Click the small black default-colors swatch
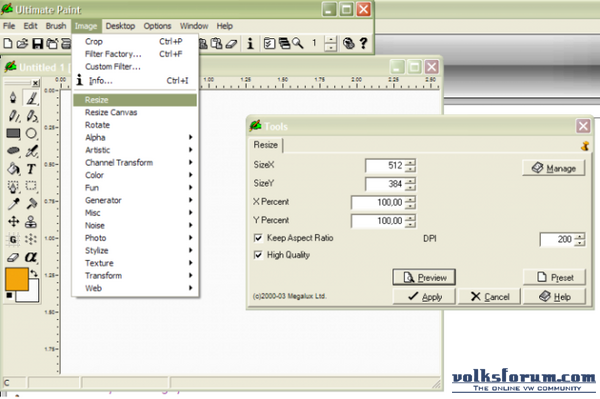Image resolution: width=600 pixels, height=399 pixels. [9, 295]
